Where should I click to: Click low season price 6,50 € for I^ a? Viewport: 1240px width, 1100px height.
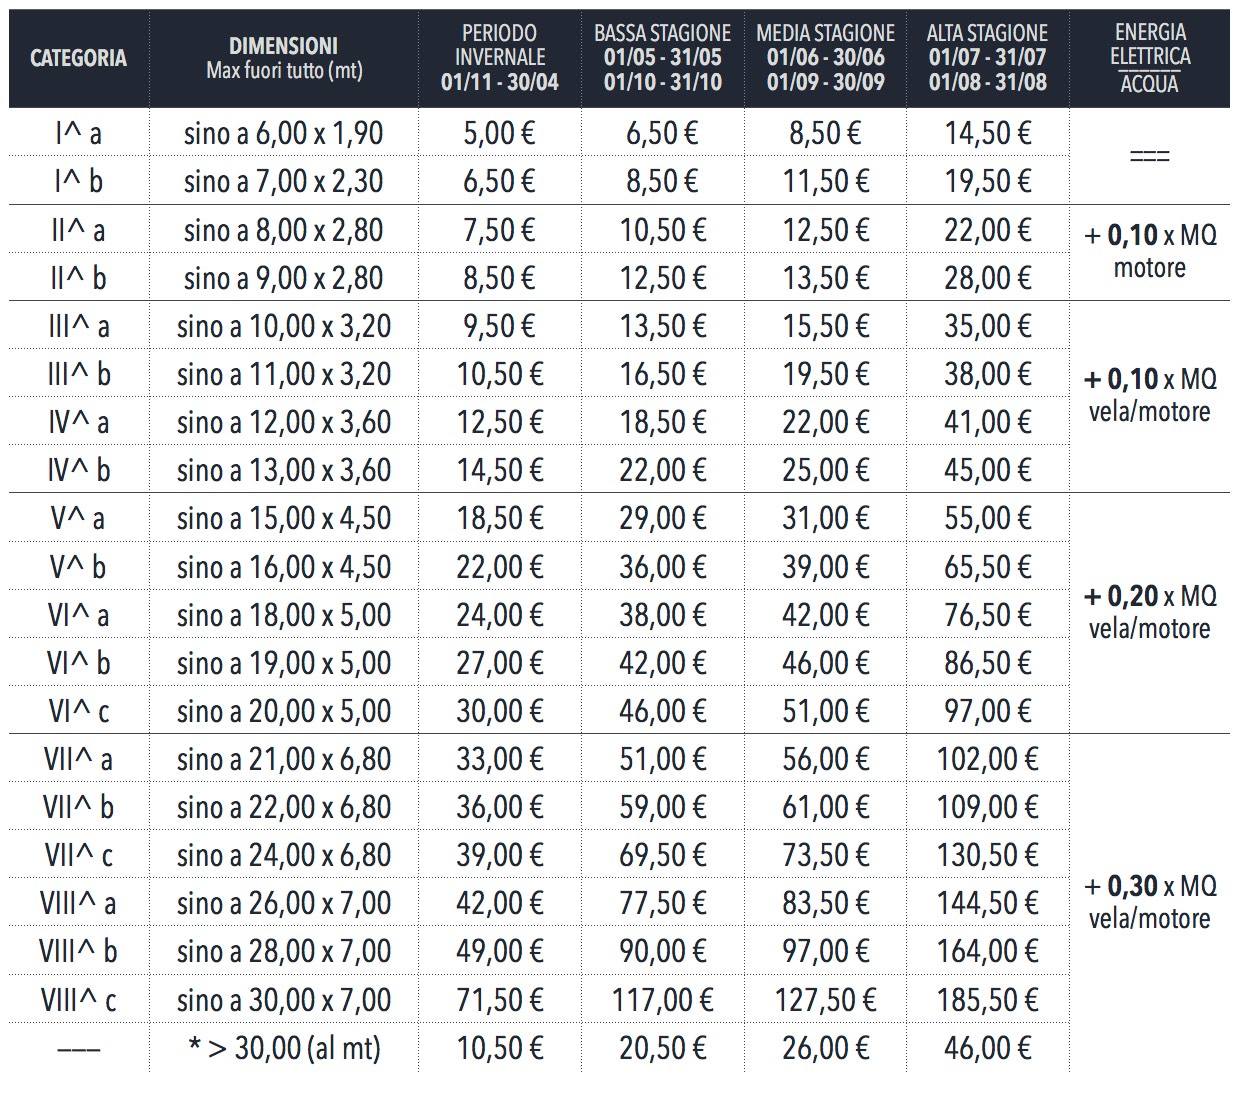coord(662,133)
